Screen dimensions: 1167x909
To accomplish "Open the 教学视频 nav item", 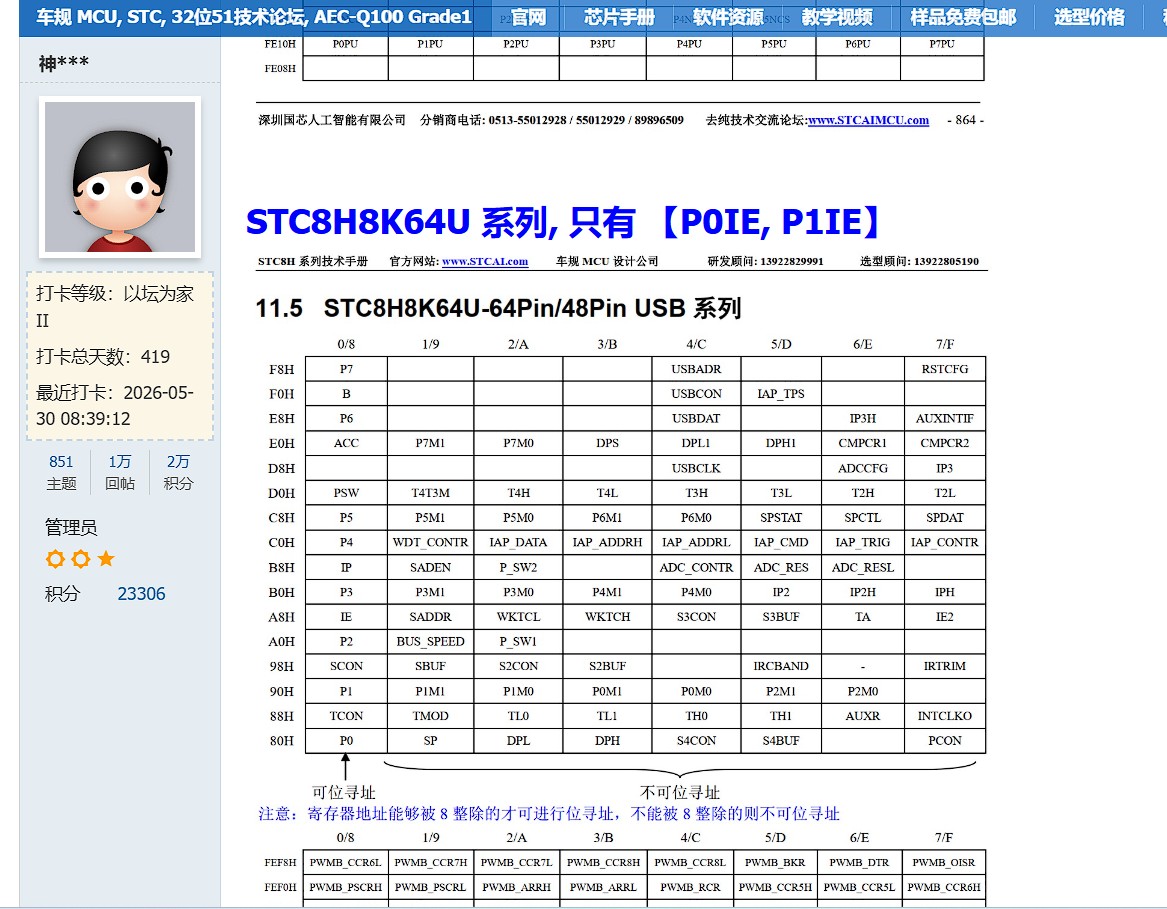I will [x=837, y=17].
